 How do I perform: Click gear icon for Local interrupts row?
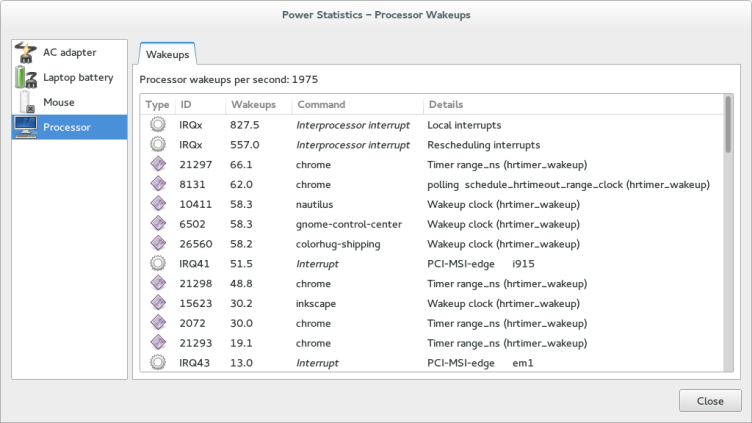click(157, 125)
